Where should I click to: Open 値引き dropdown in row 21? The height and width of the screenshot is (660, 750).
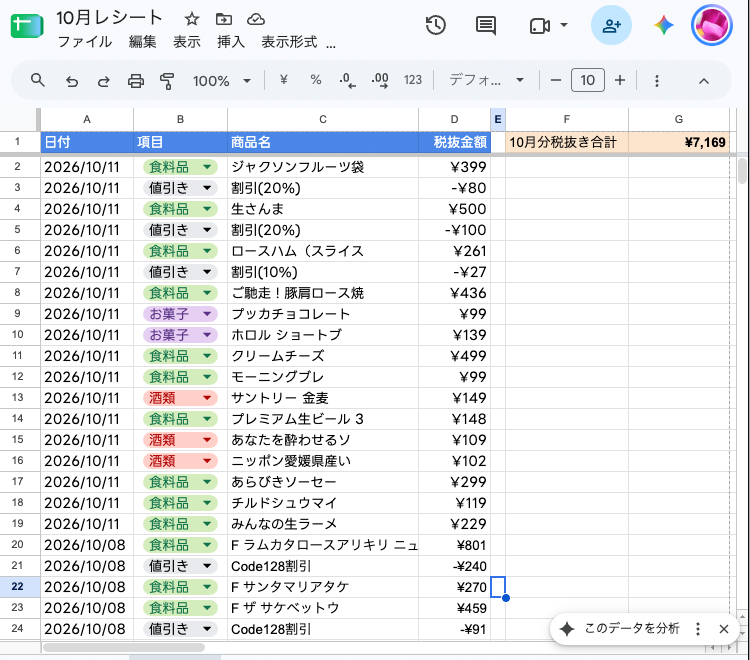(207, 566)
